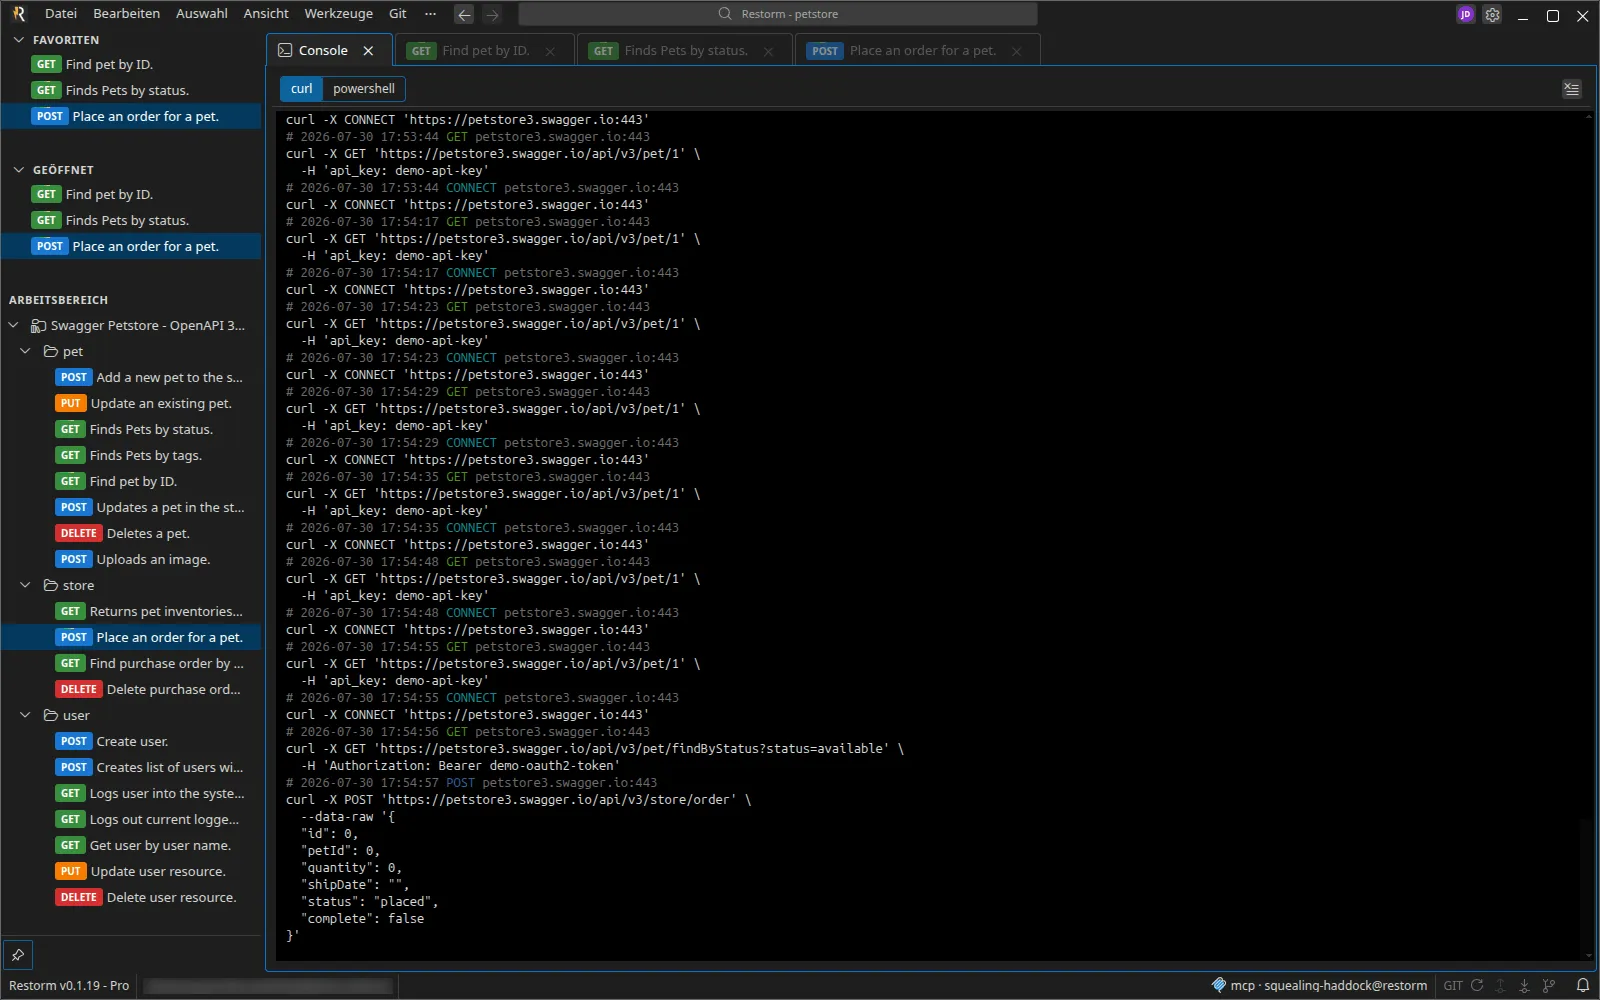The image size is (1600, 1000).
Task: Select the pet folder icon
Action: tap(51, 352)
